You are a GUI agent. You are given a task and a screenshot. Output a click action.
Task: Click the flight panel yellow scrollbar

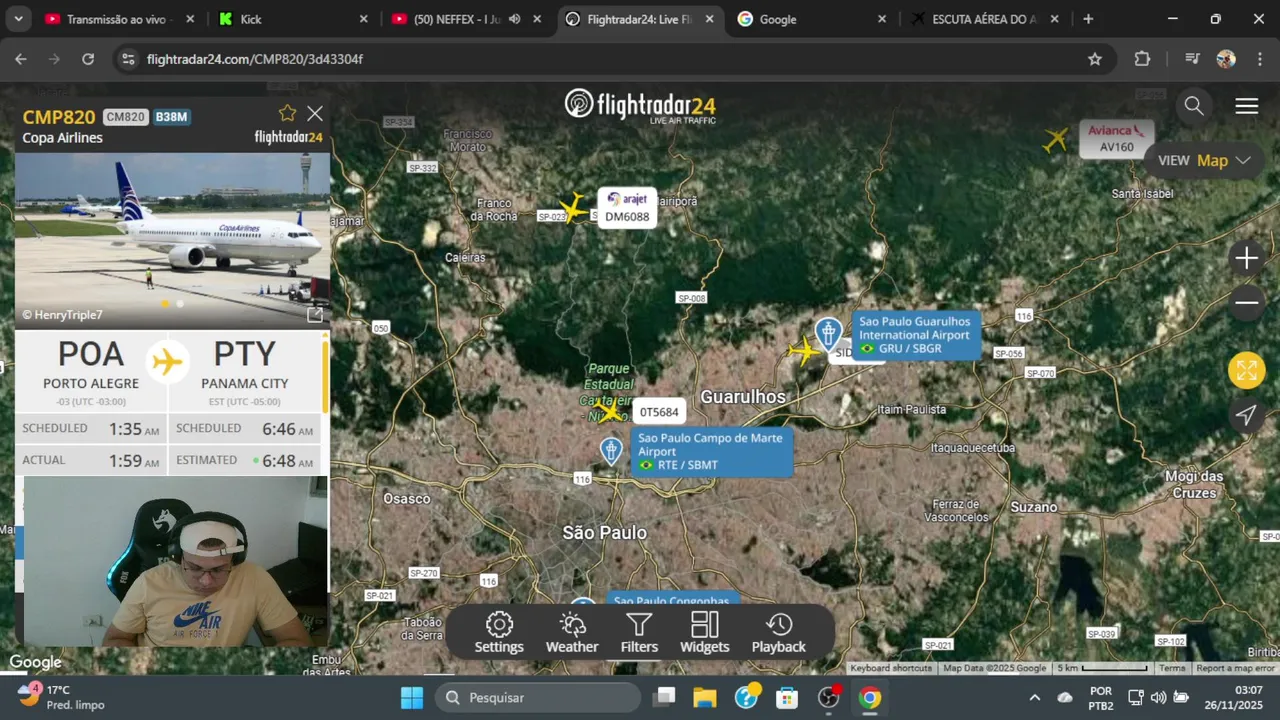(325, 375)
